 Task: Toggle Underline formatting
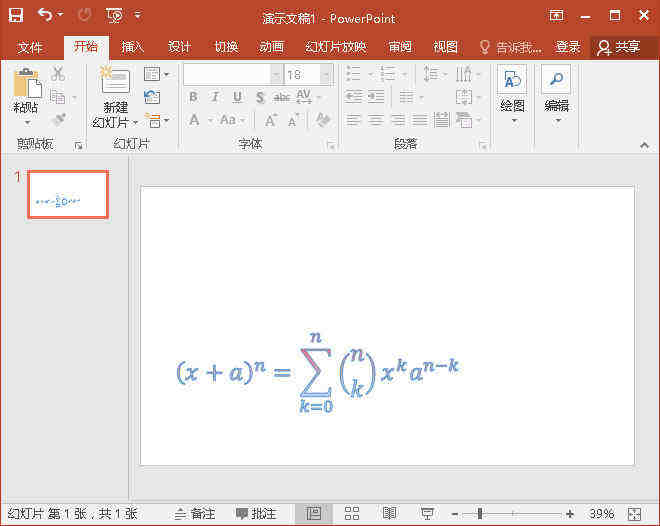237,97
